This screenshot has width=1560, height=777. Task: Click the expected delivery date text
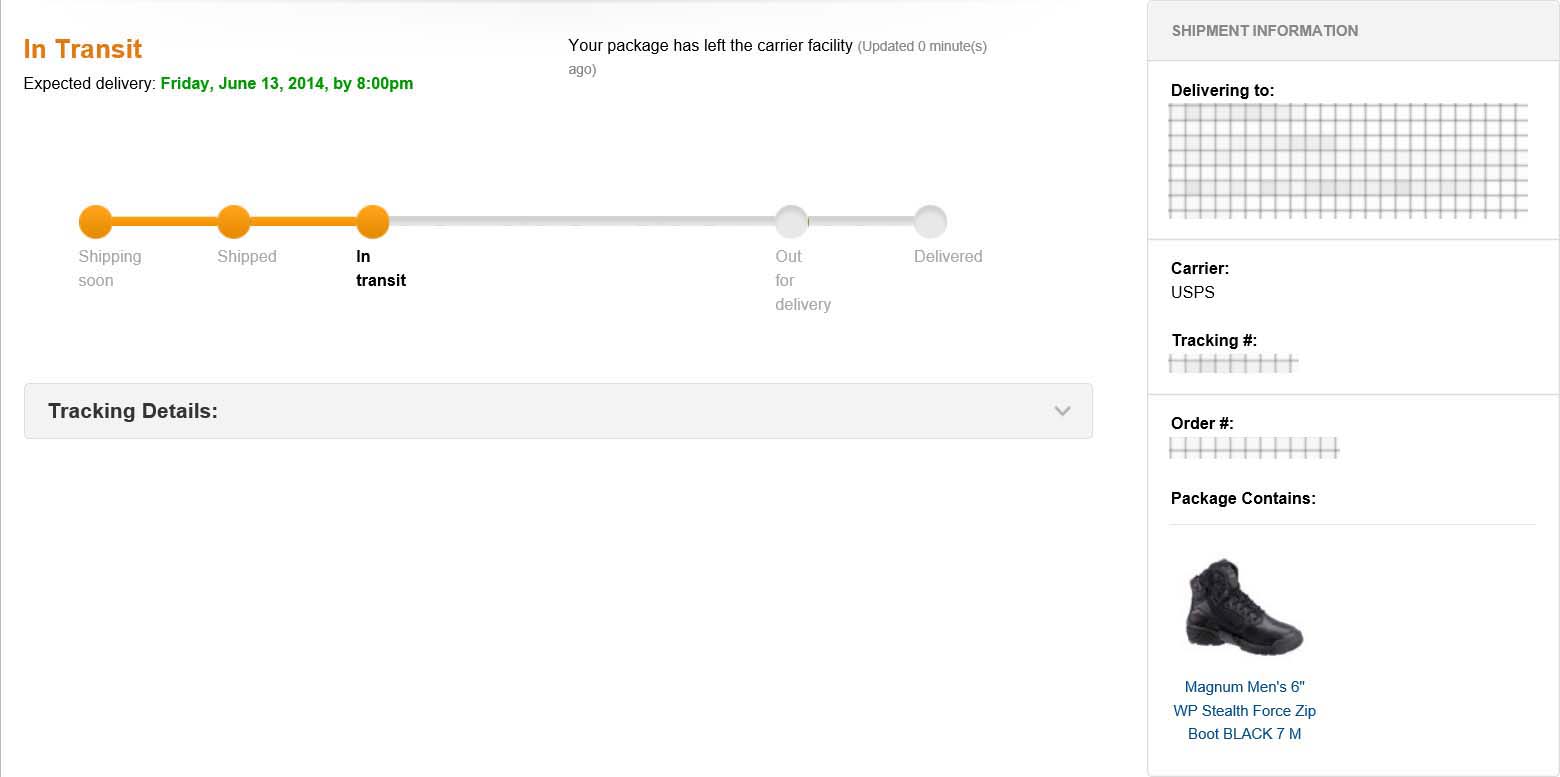coord(287,84)
